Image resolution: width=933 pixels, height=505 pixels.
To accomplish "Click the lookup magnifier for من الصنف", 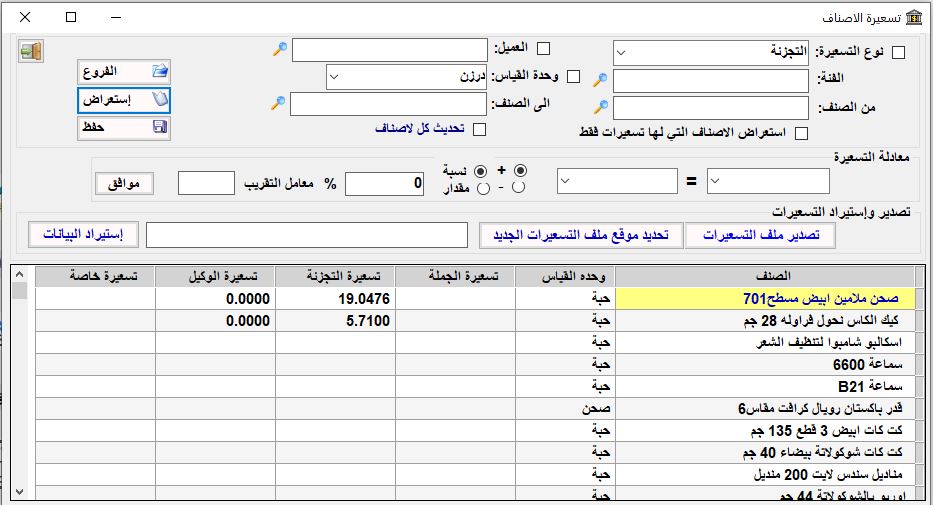I will [600, 107].
